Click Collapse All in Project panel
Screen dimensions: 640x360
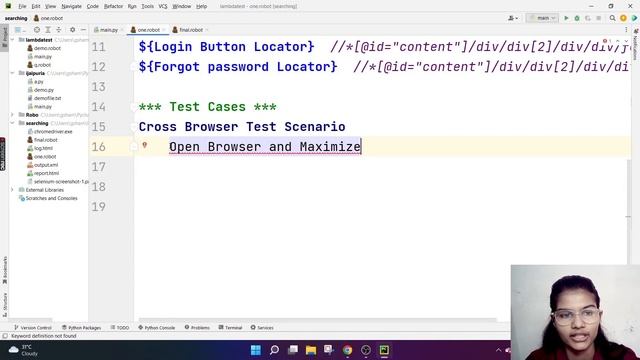click(58, 30)
